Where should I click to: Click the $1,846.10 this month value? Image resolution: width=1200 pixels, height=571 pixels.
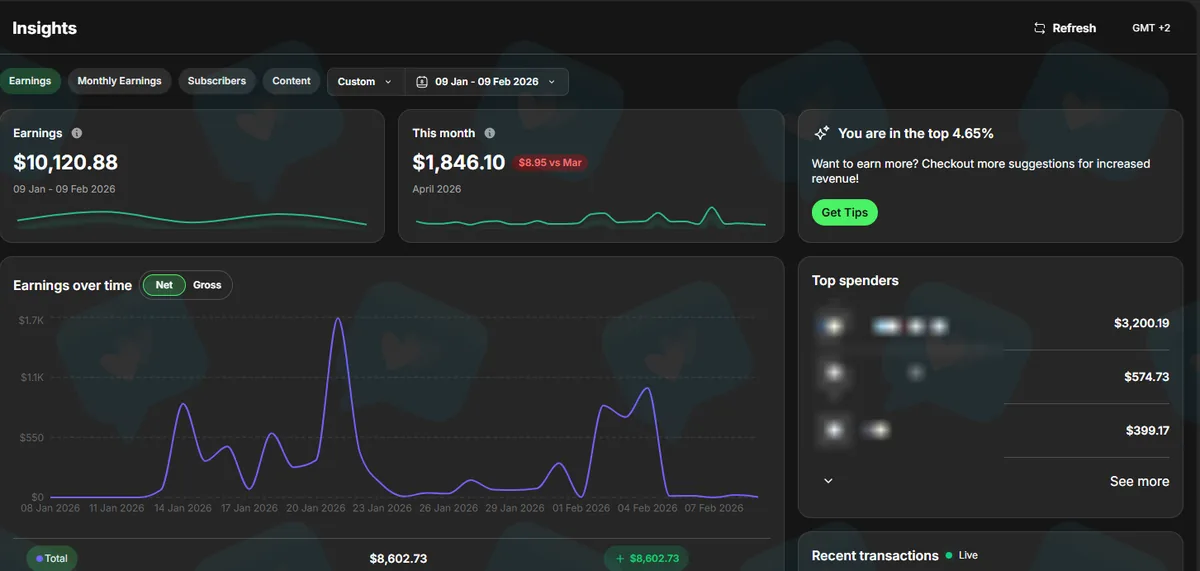pyautogui.click(x=459, y=162)
